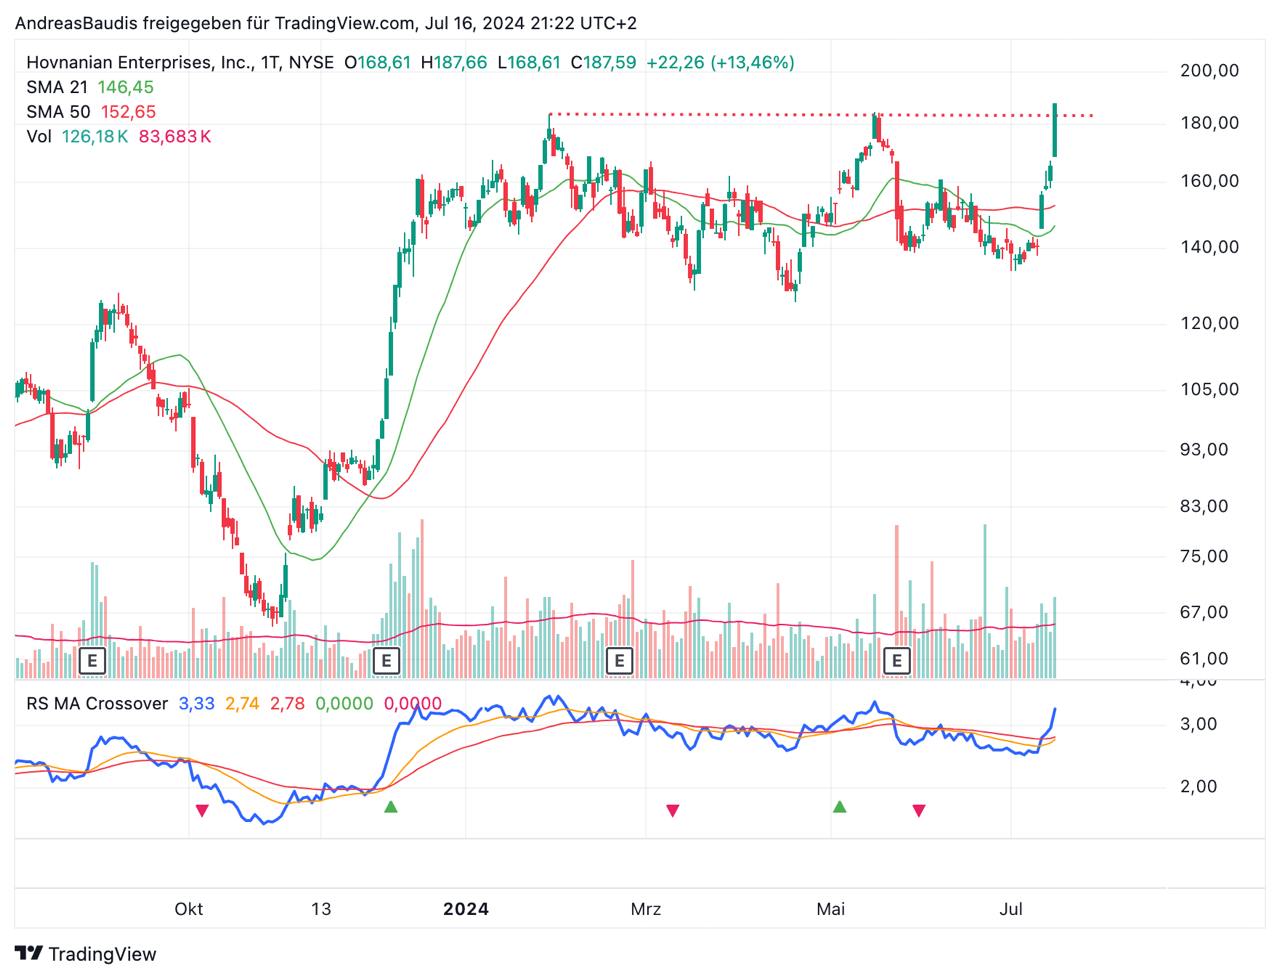The height and width of the screenshot is (979, 1280).
Task: Click the 2024 label on the time axis
Action: click(466, 909)
